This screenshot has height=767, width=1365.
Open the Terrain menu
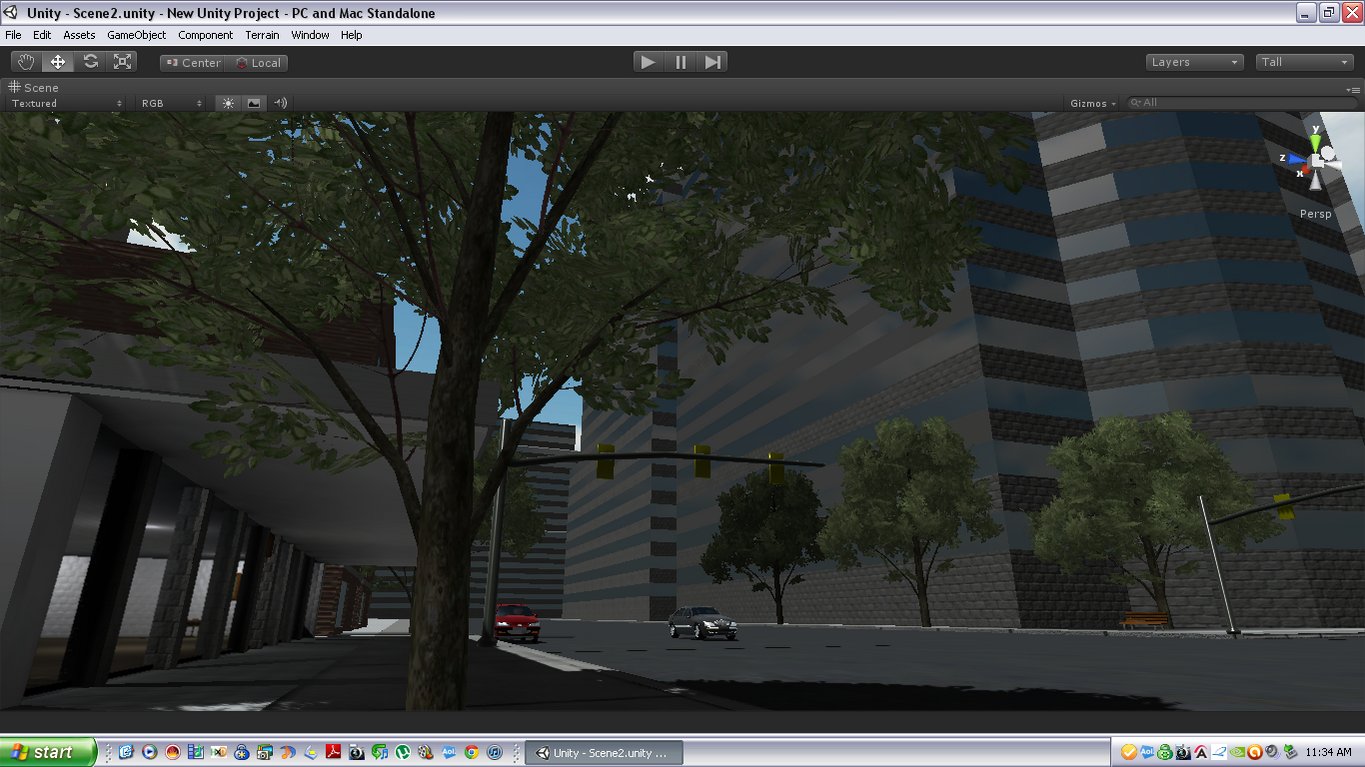[262, 35]
